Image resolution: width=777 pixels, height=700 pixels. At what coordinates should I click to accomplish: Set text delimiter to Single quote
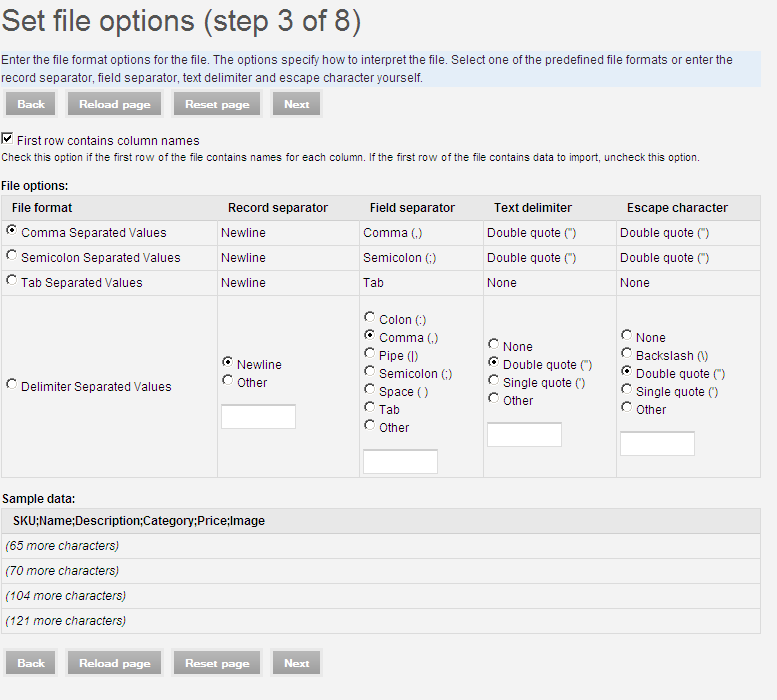494,381
